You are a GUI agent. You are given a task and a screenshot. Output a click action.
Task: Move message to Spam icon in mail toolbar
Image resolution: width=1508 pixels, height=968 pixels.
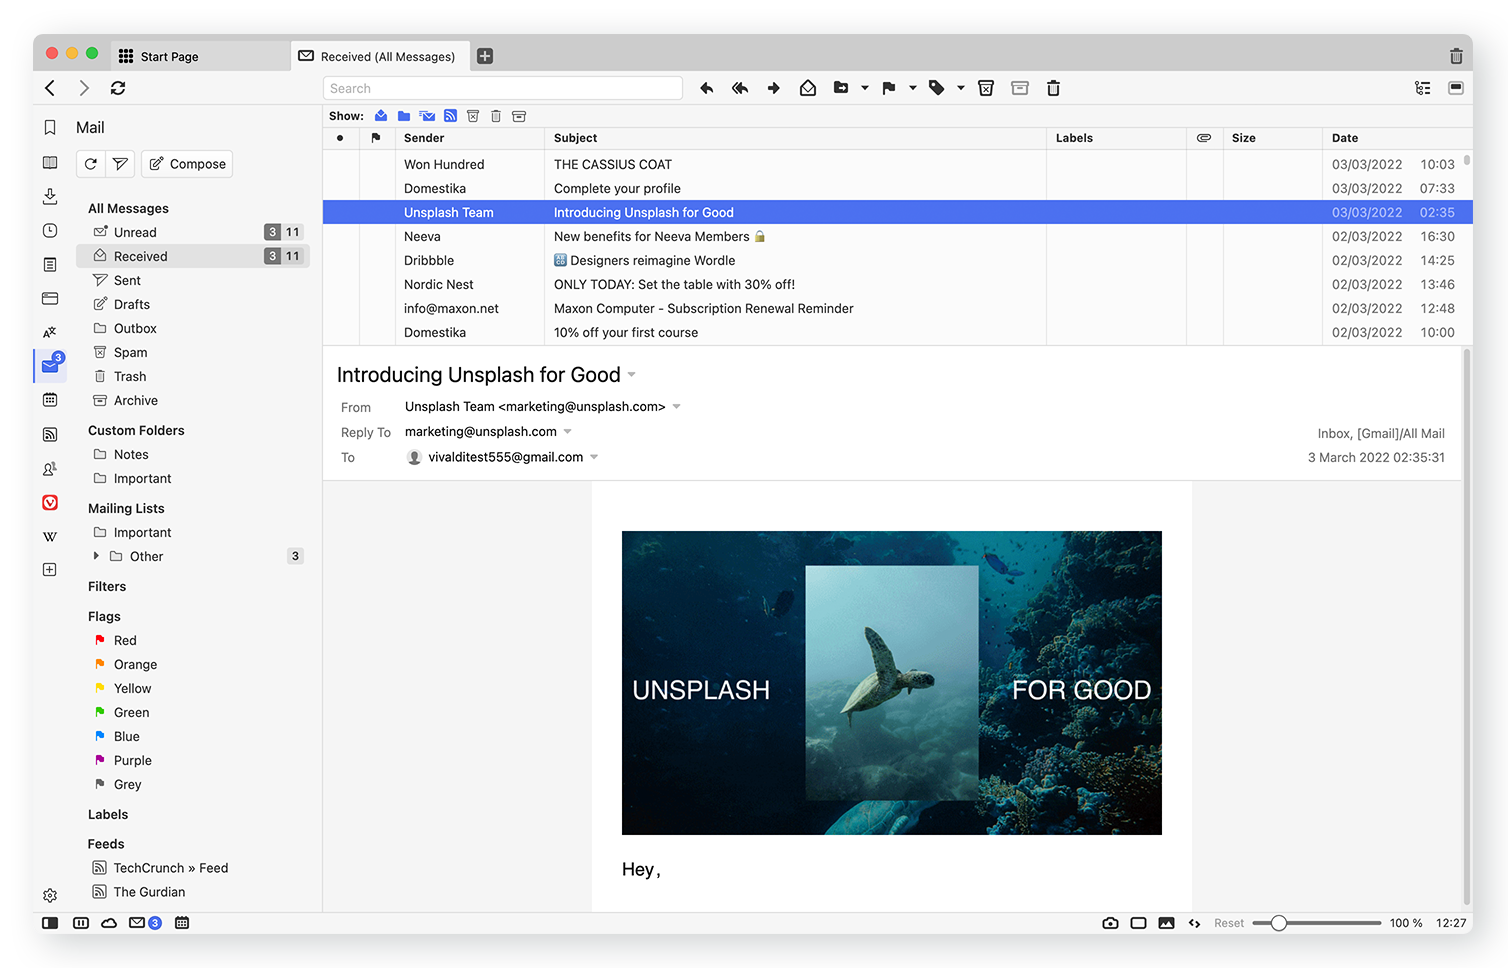pyautogui.click(x=986, y=88)
